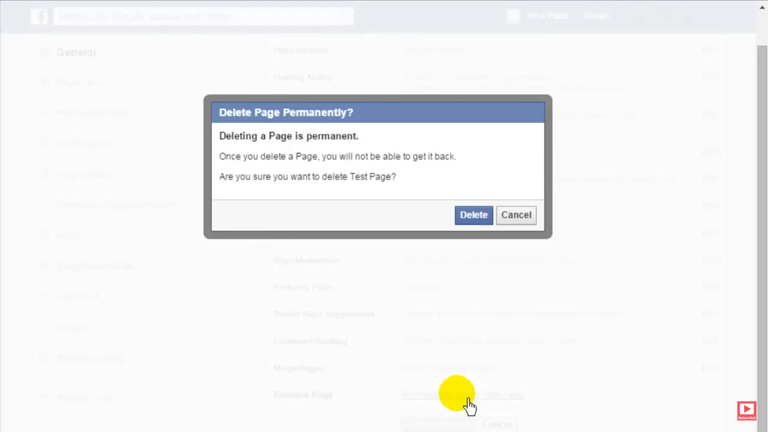Go to Home in the top navigation

[596, 16]
